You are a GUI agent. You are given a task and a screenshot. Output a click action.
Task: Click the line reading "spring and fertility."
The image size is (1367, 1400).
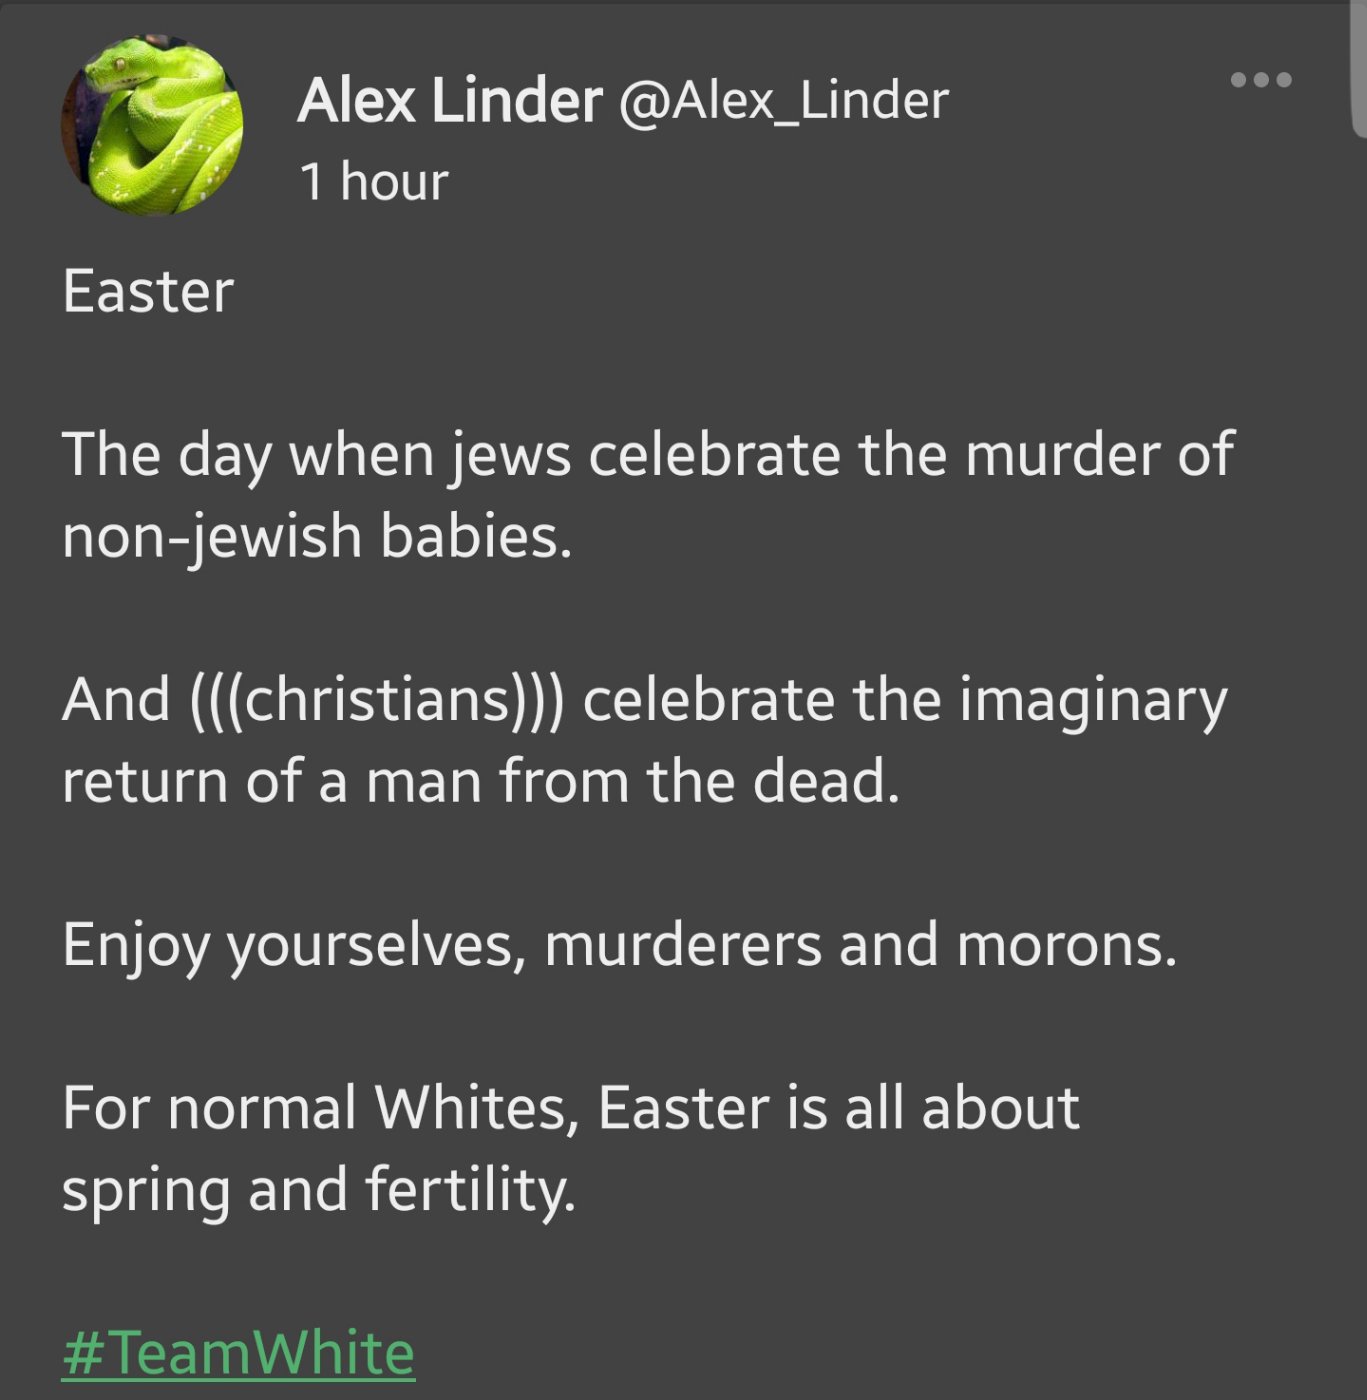click(x=318, y=1190)
